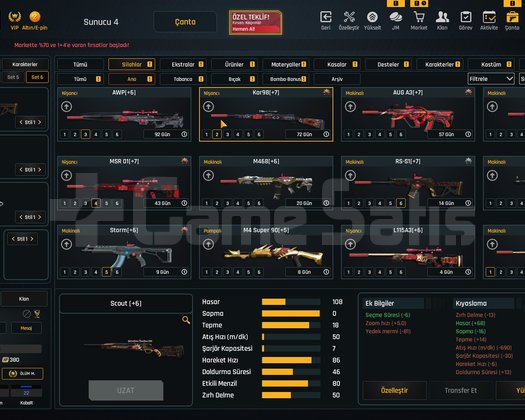Select slot 6 on the RS-S1[+7] card
Image resolution: width=525 pixels, height=420 pixels.
pos(400,203)
